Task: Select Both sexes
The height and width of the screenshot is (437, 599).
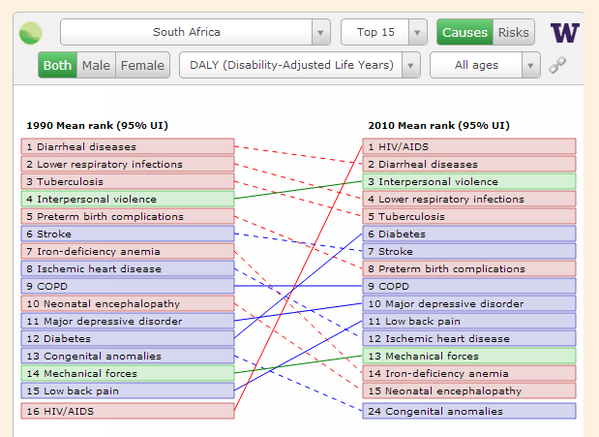Action: click(58, 65)
